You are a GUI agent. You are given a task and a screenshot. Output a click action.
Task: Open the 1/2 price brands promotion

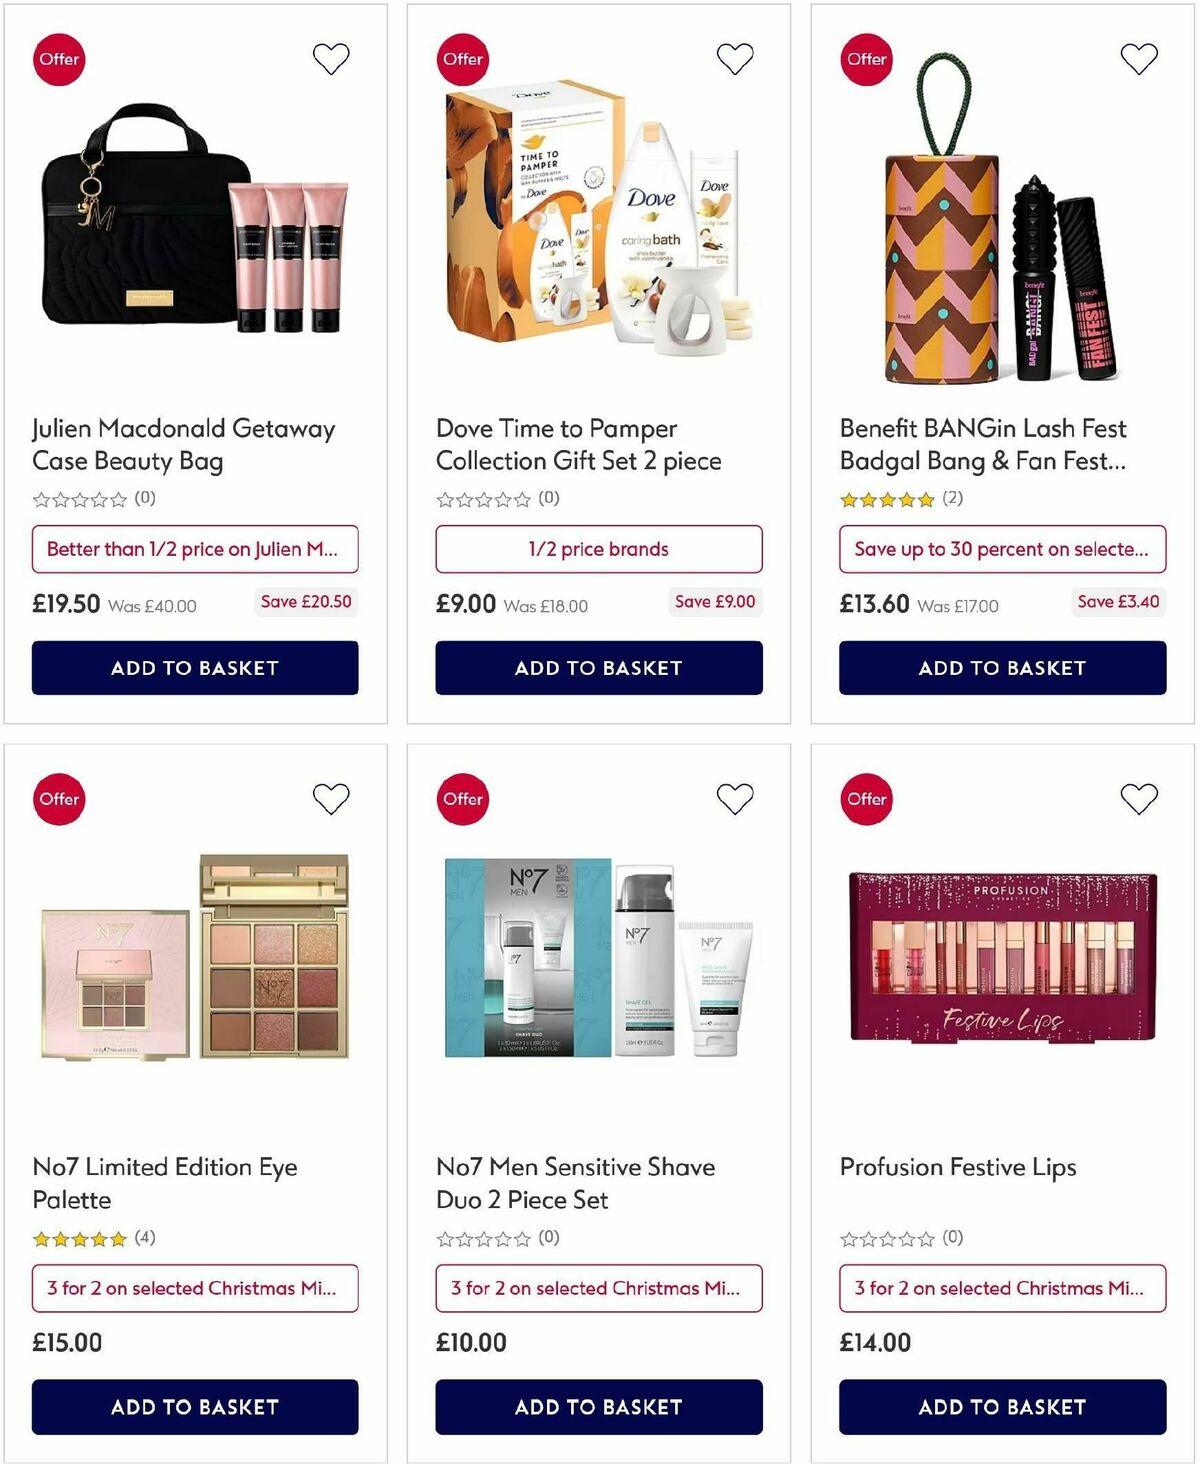(x=598, y=549)
